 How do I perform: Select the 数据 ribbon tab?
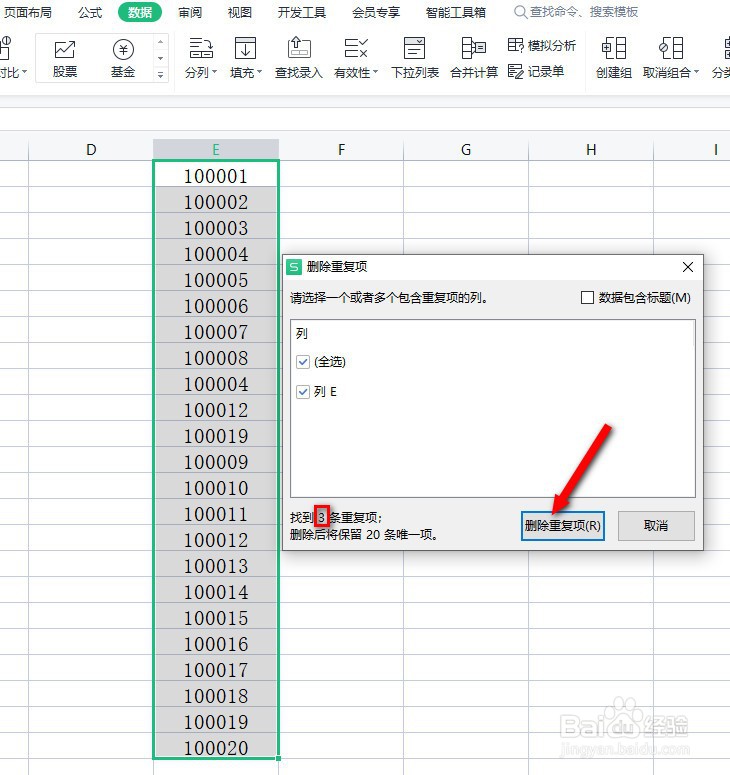(x=140, y=12)
